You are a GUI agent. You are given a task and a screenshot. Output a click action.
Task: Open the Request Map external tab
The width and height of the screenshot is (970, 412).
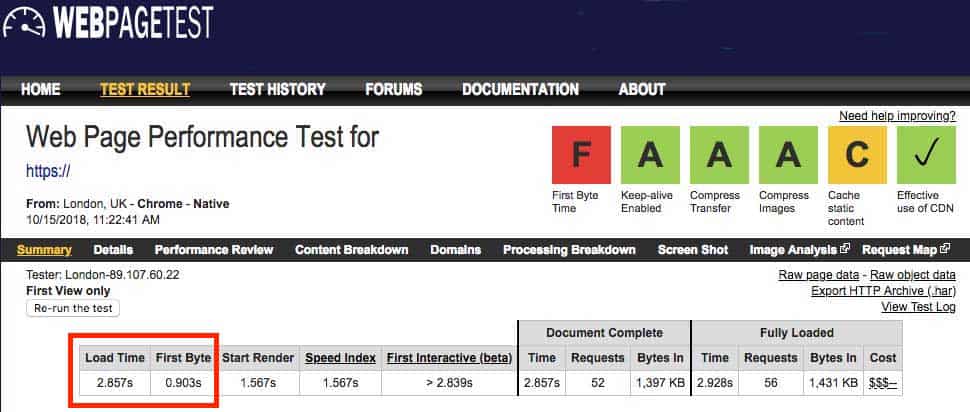pos(906,250)
